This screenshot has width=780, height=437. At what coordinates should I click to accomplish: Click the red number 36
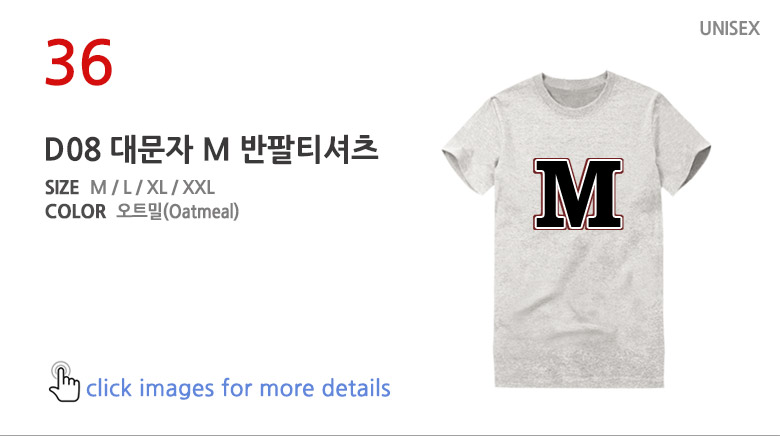[79, 63]
